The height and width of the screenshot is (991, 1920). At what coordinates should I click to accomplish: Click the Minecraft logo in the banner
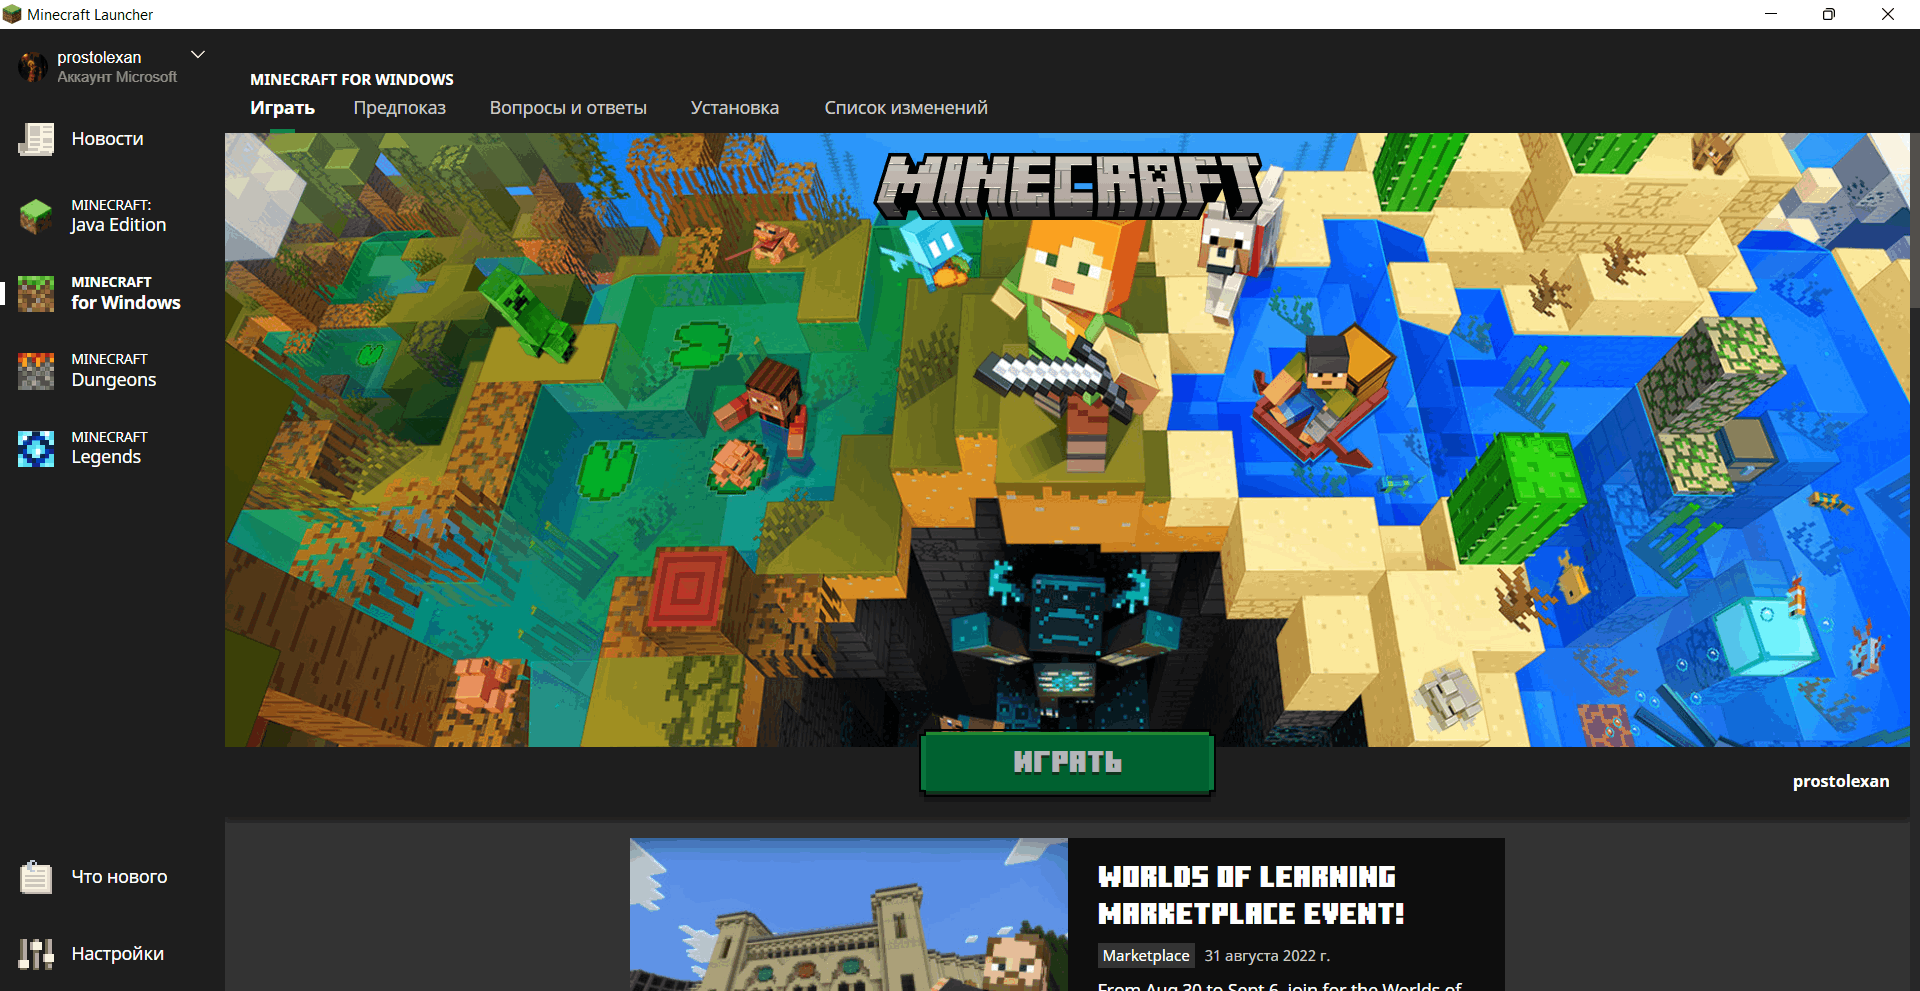[x=1067, y=185]
